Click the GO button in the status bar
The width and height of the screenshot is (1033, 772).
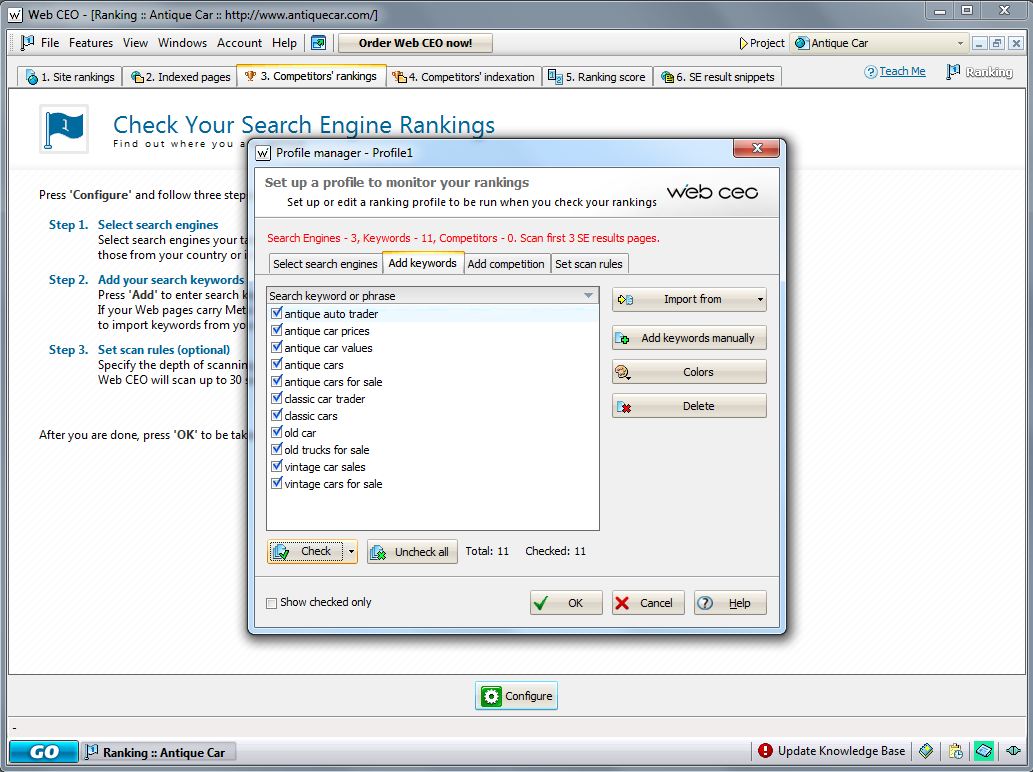[x=43, y=752]
